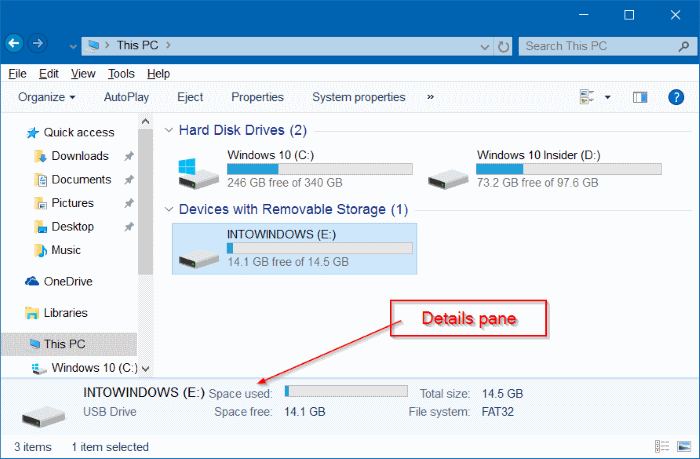Click navigation pane scroll up arrow
The width and height of the screenshot is (700, 459).
[145, 121]
